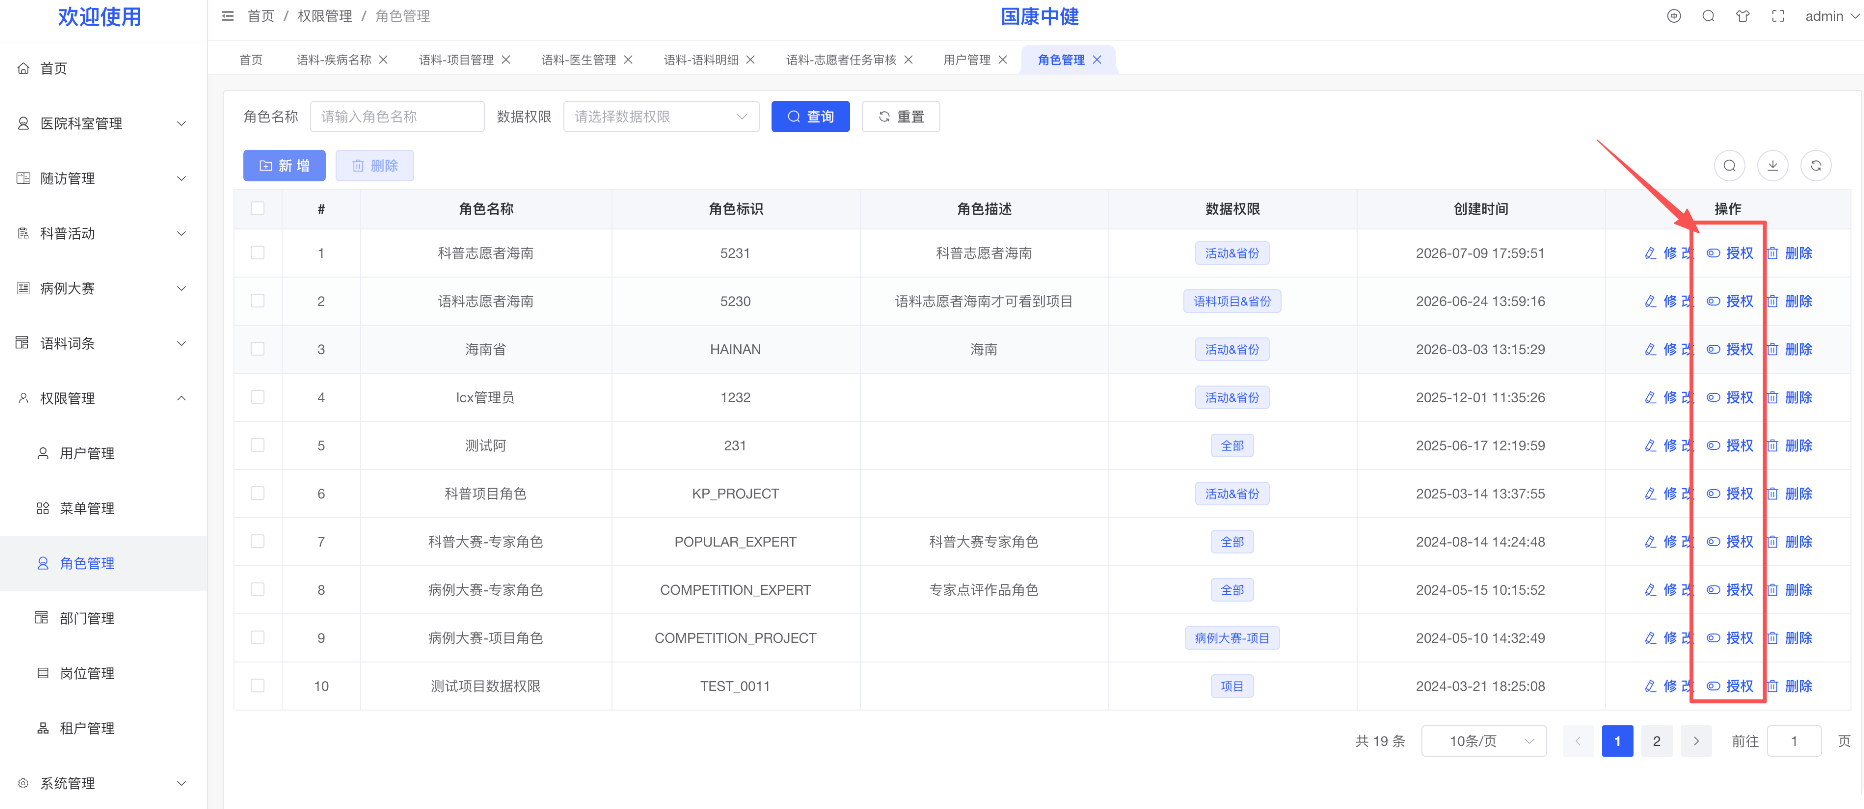Expand the 随访管理 sidebar menu
Screen dimensions: 1864x809
click(103, 178)
